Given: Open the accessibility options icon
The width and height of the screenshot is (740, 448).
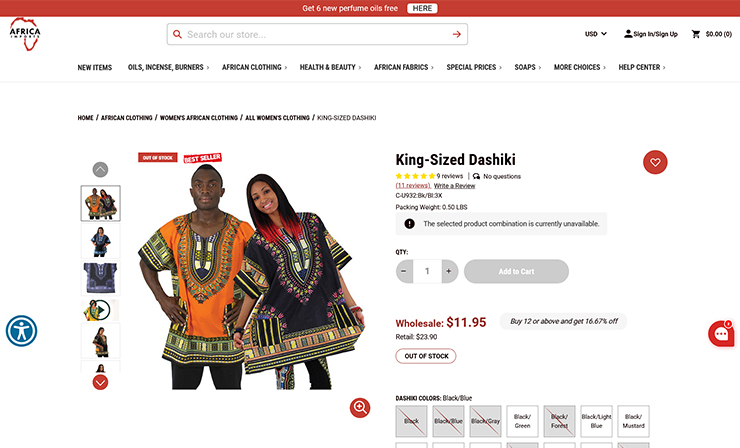Looking at the screenshot, I should 21,331.
